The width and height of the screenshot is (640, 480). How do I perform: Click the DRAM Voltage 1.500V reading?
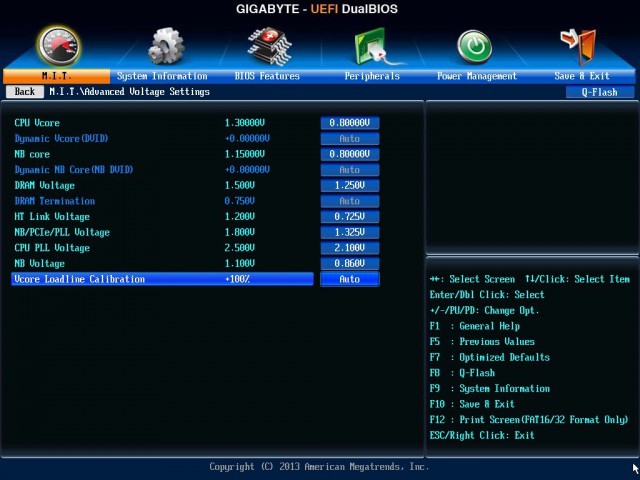pos(240,185)
